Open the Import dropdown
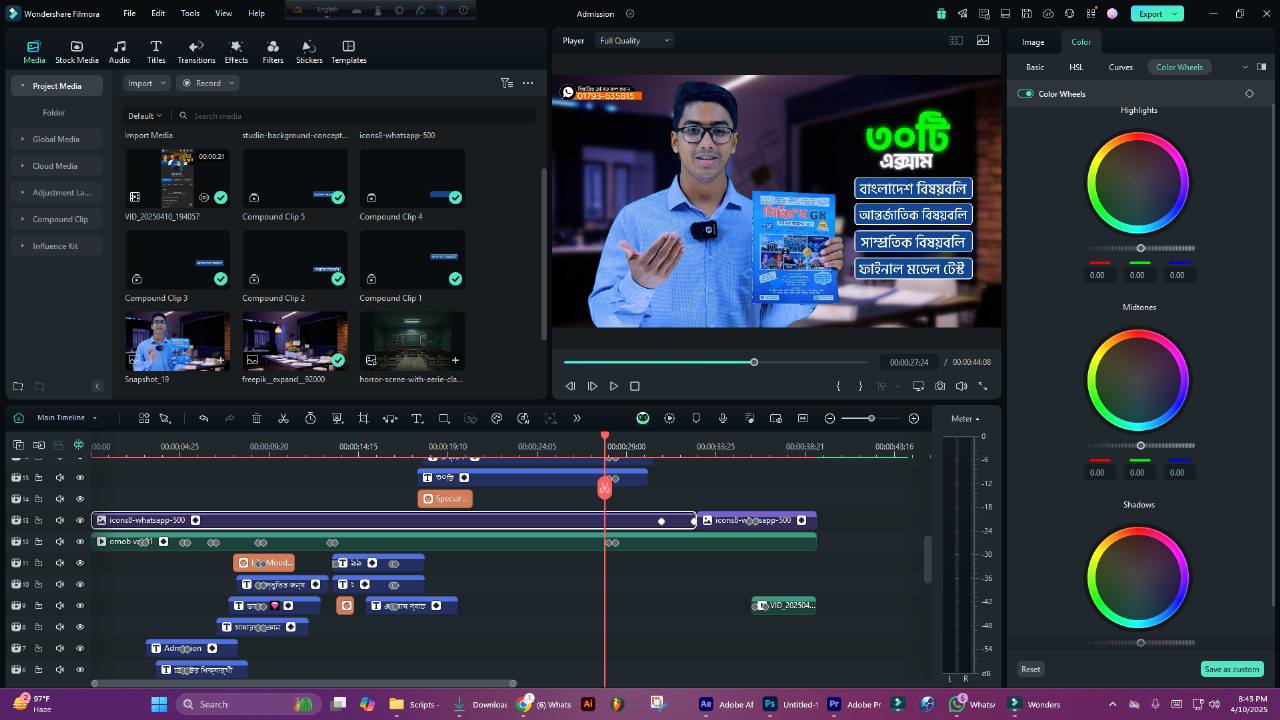 tap(146, 83)
